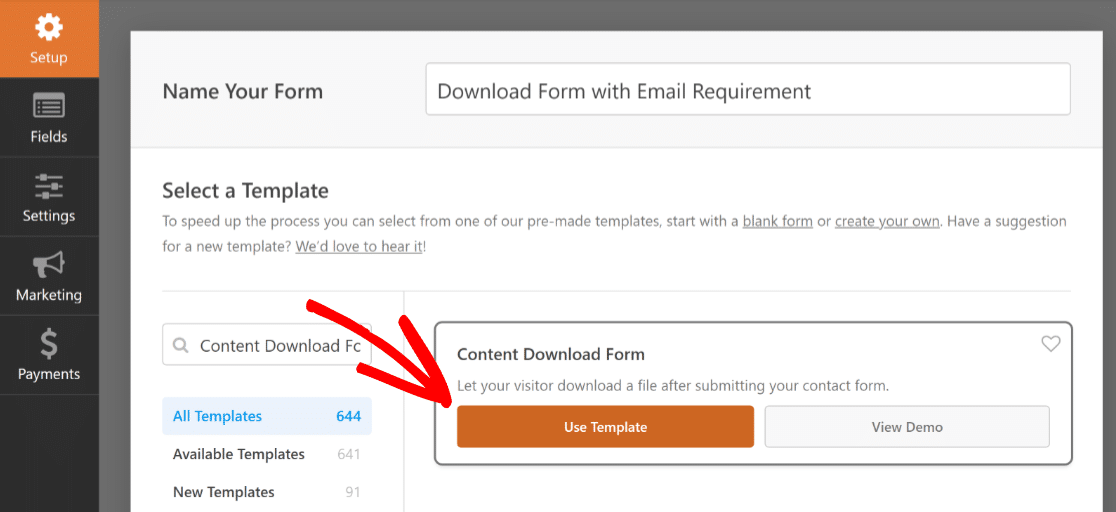Follow the create your own link
This screenshot has width=1116, height=512.
click(887, 221)
